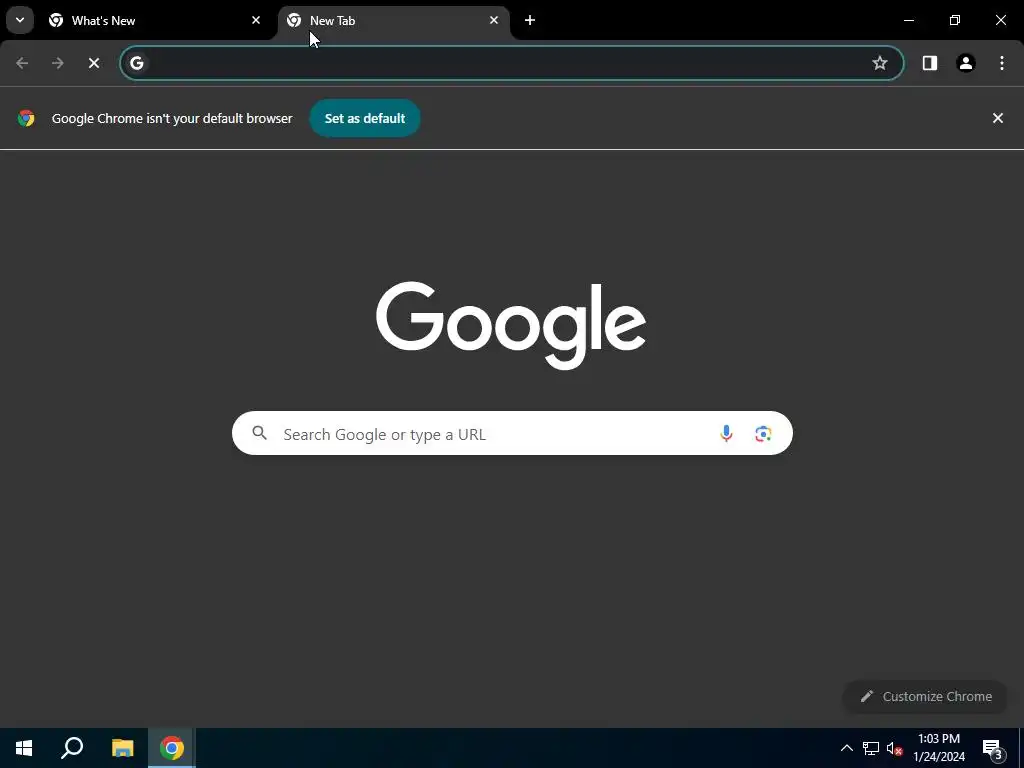Open the tab search dropdown arrow

pyautogui.click(x=20, y=20)
